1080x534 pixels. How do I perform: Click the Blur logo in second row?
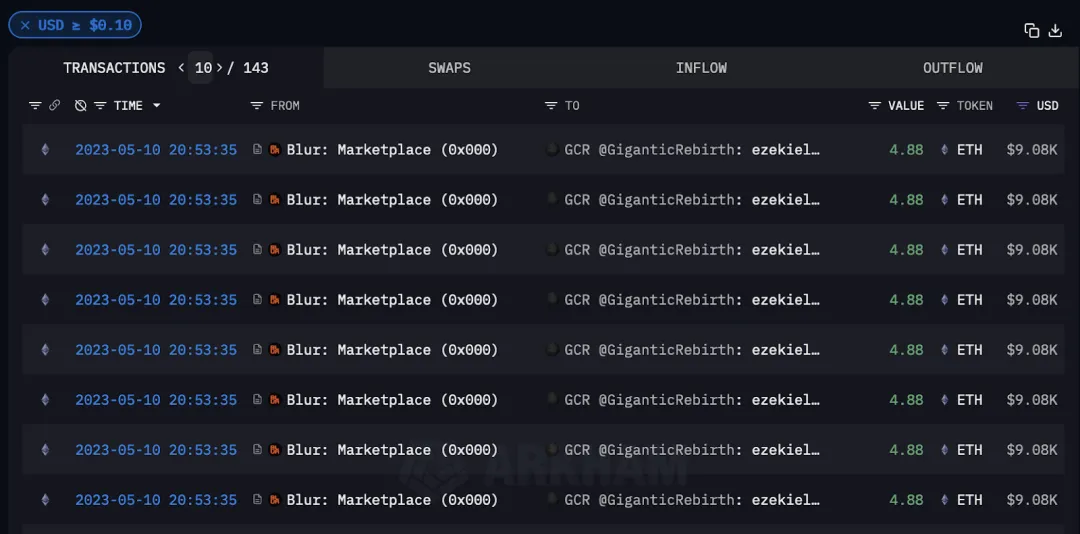click(274, 200)
